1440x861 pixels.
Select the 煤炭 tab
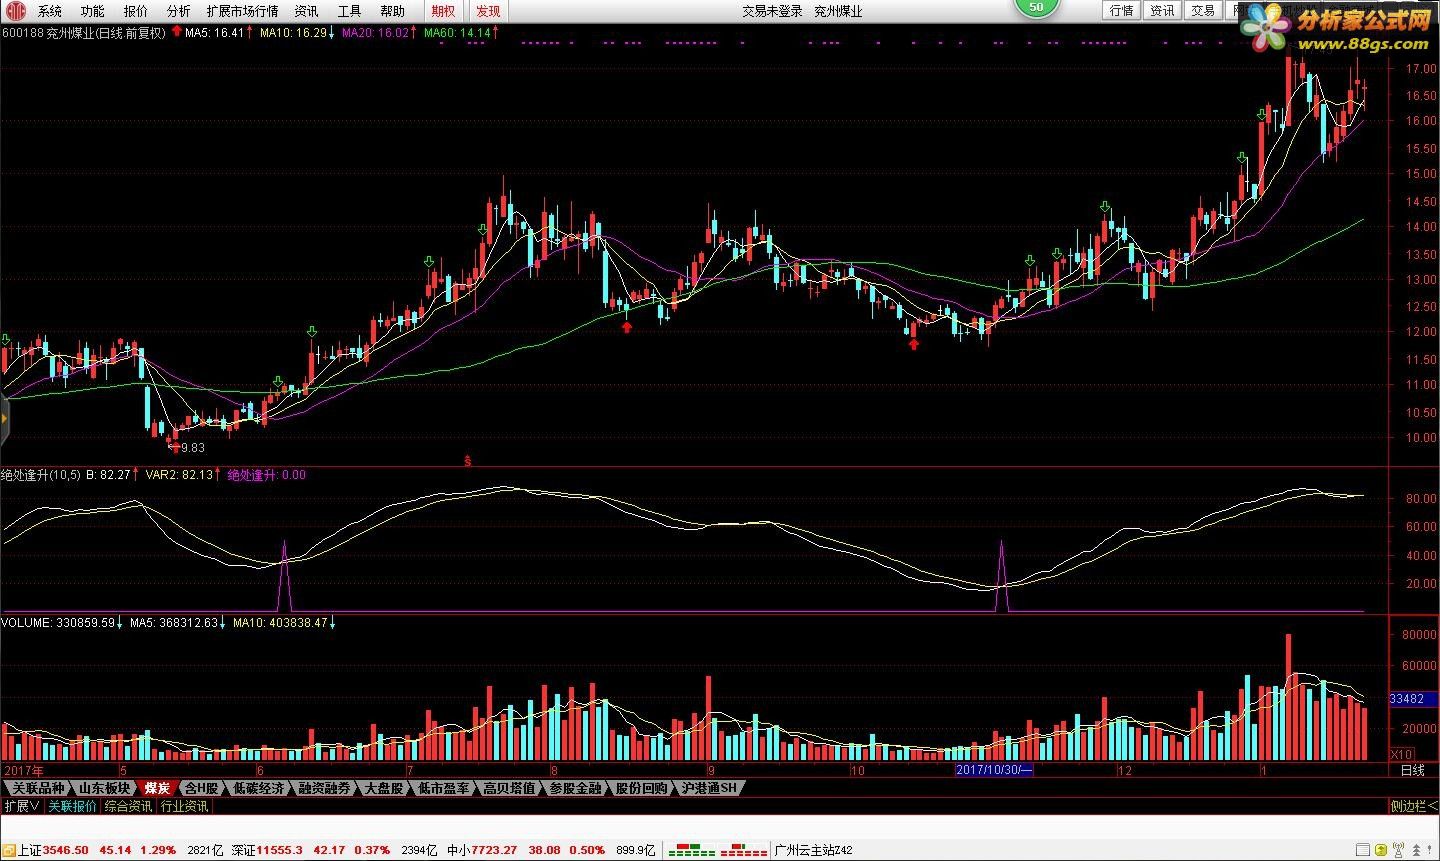click(x=157, y=788)
